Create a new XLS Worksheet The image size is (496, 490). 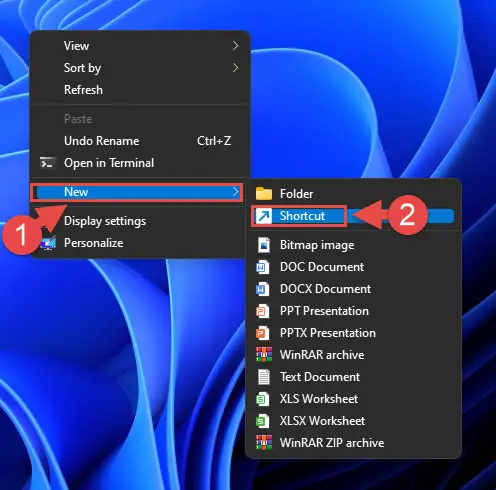(353, 399)
